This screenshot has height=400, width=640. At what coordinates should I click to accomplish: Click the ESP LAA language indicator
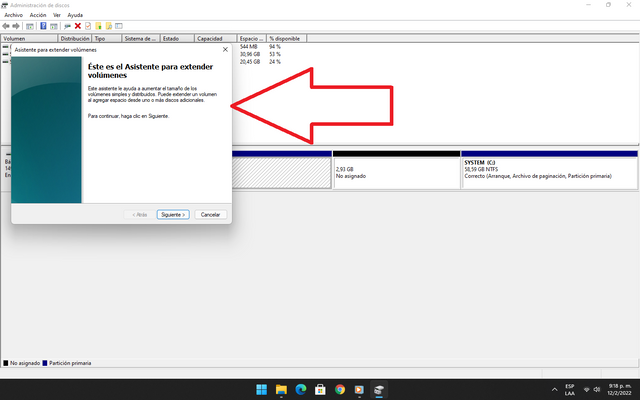click(x=570, y=390)
